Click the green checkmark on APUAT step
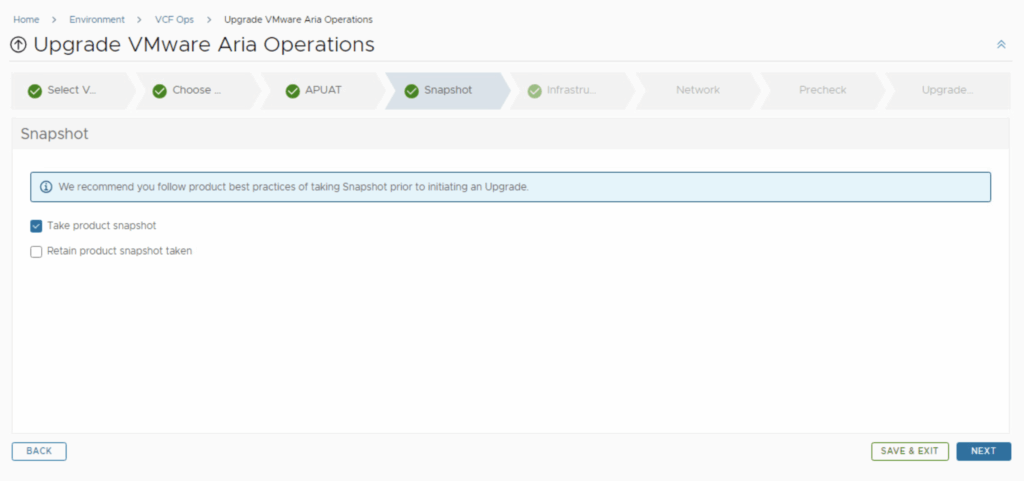Screen dimensions: 1024x481 (x=293, y=91)
